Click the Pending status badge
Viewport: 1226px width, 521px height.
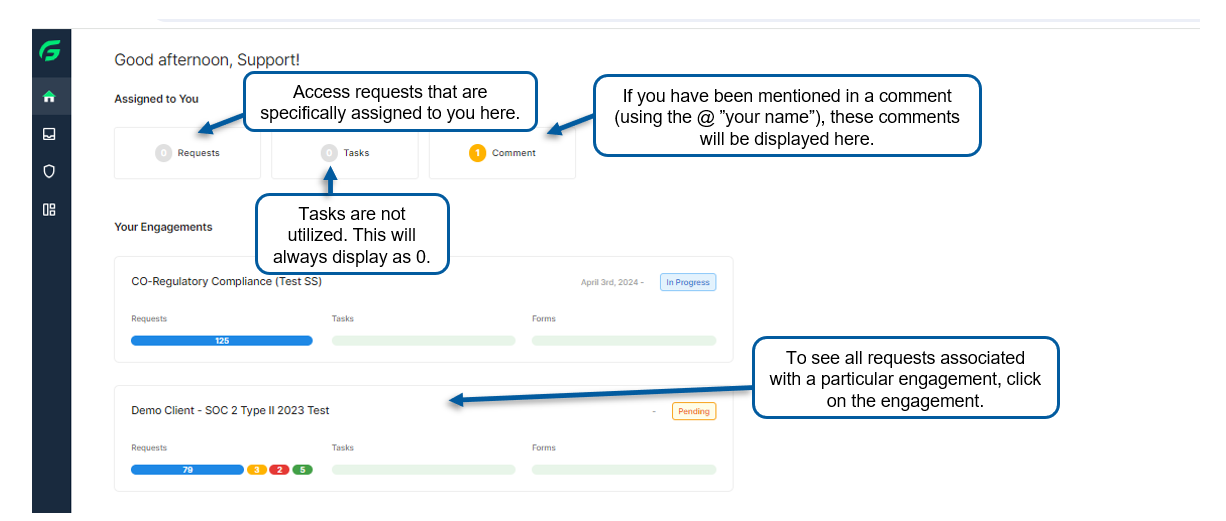coord(694,411)
